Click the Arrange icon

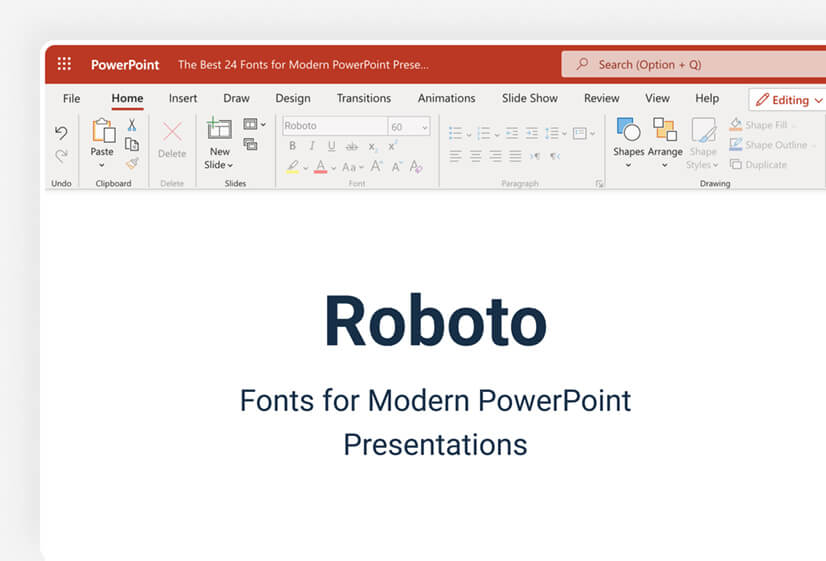click(665, 130)
